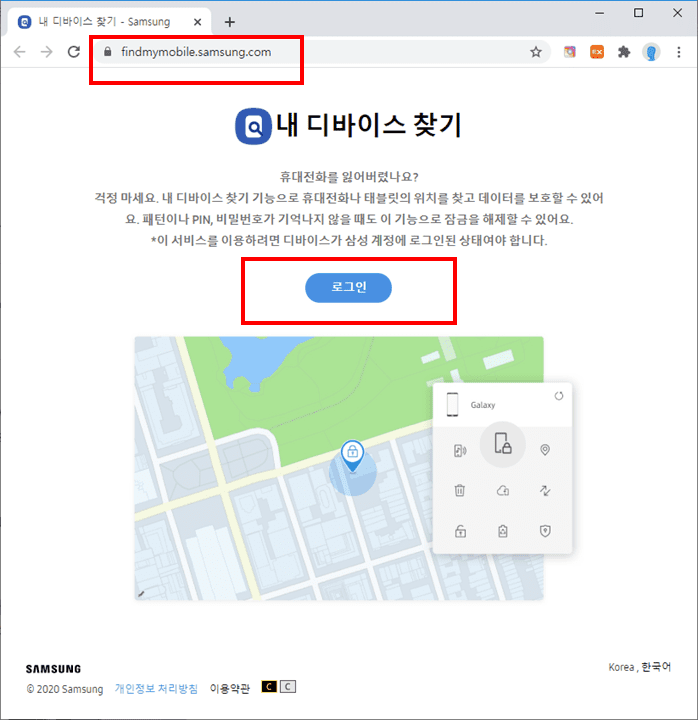Click the 내 디바이스 찾기 heading text
Viewport: 698px width, 720px height.
point(369,125)
